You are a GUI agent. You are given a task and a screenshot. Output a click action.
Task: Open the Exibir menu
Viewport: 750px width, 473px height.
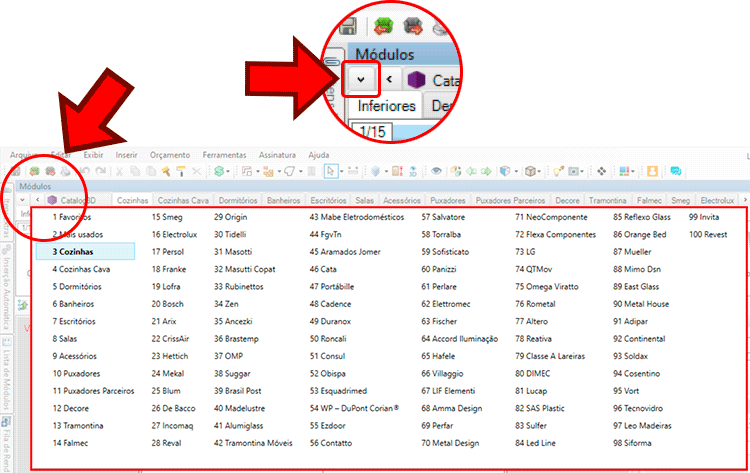93,155
